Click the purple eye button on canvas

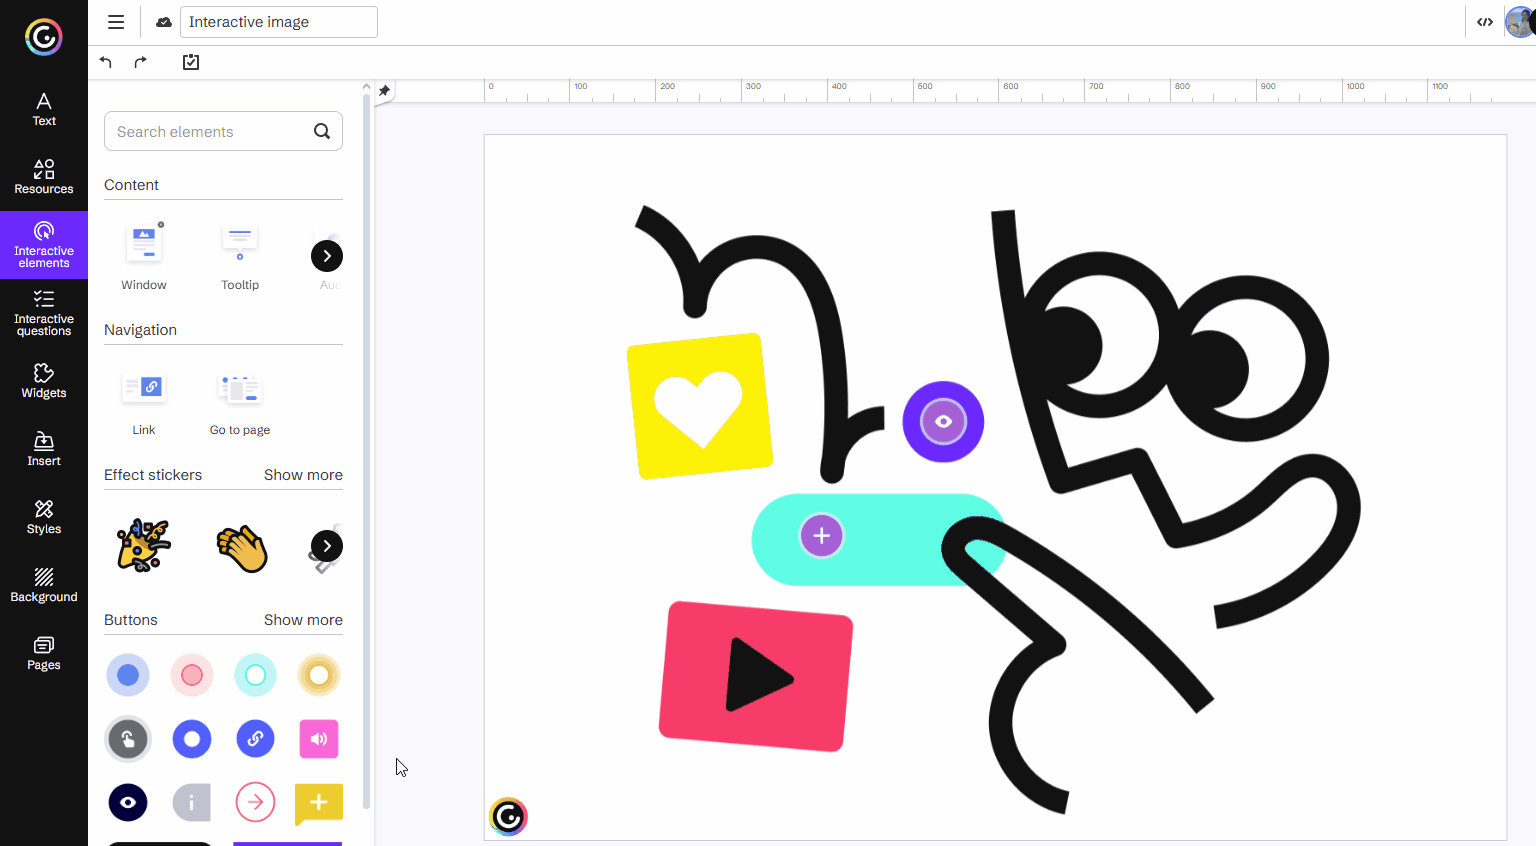coord(943,422)
